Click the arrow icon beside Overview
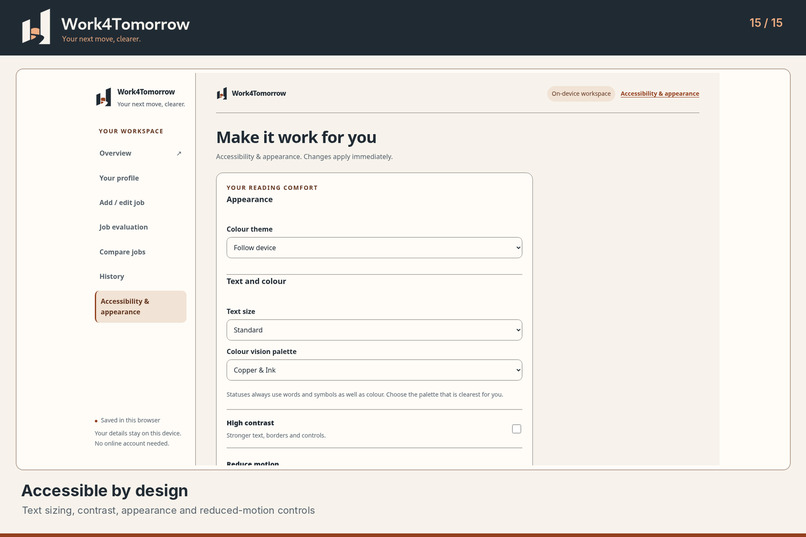Screen dimensions: 806x537 click(179, 153)
